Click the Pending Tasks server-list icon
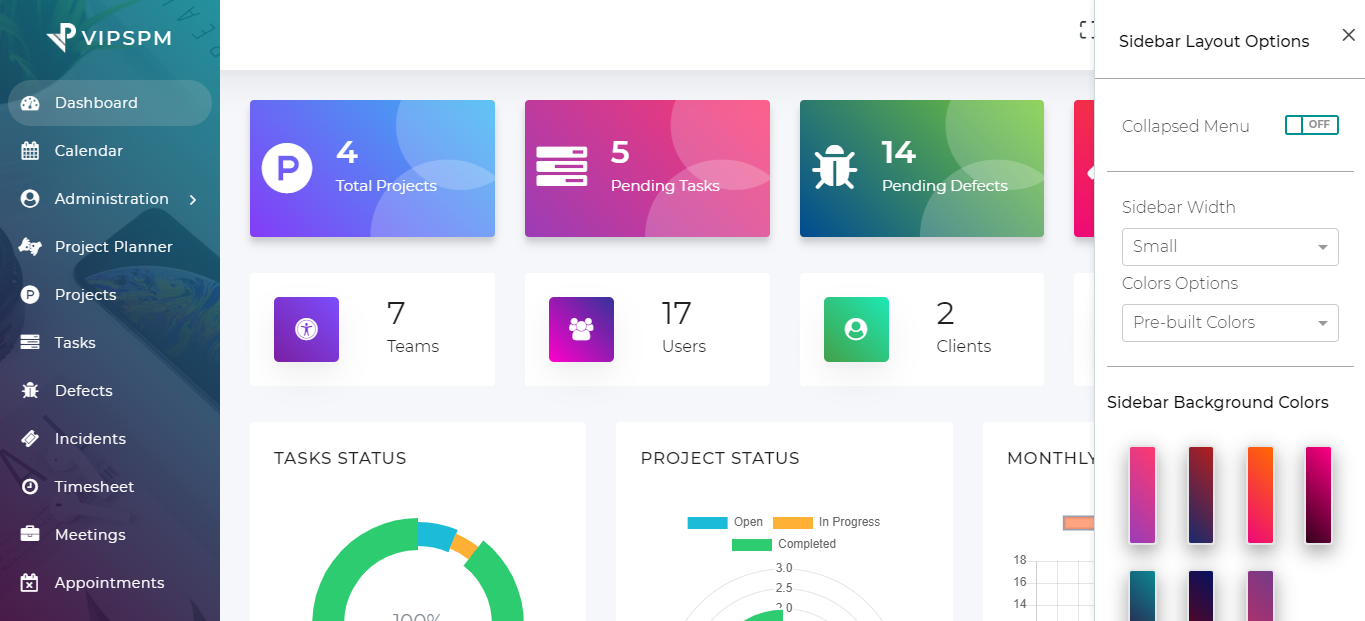The image size is (1365, 621). [x=561, y=167]
